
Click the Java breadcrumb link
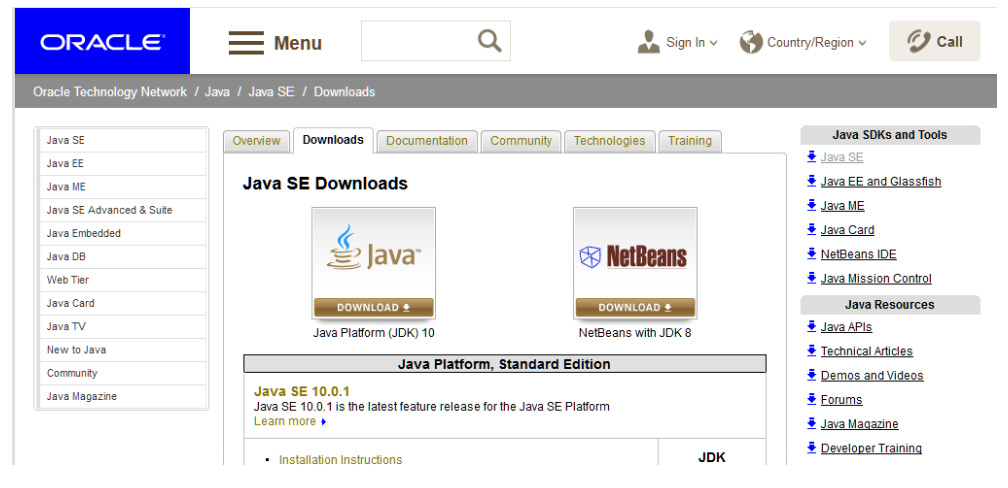tap(217, 92)
